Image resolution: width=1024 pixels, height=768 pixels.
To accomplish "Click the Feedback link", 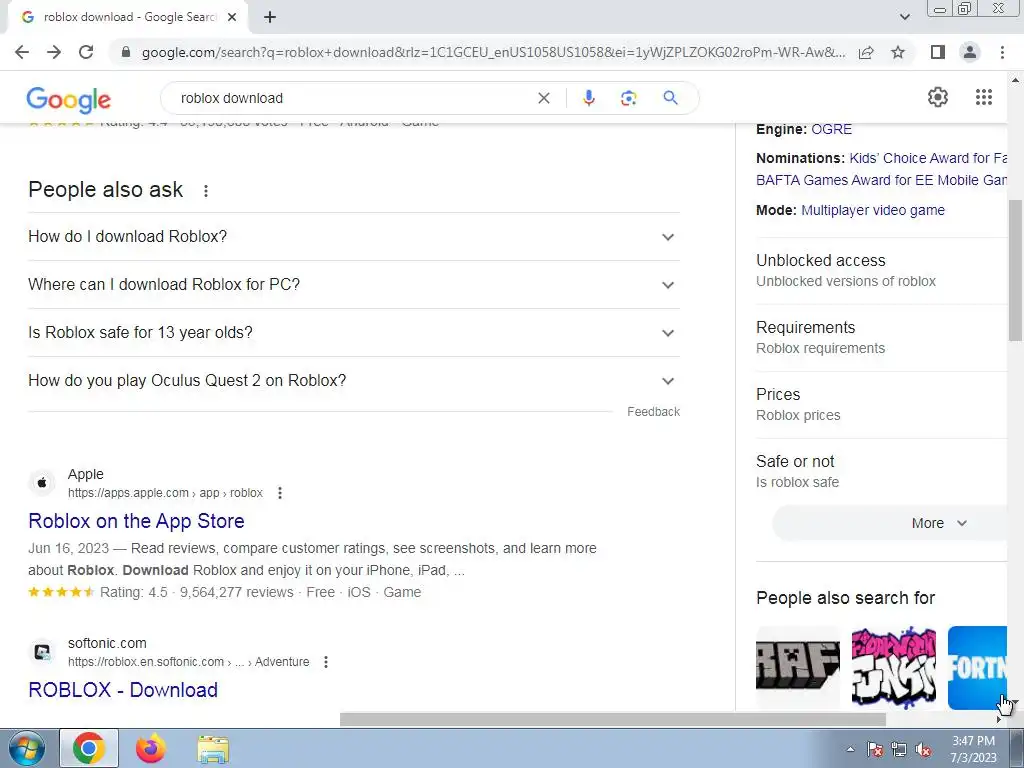I will pos(653,412).
